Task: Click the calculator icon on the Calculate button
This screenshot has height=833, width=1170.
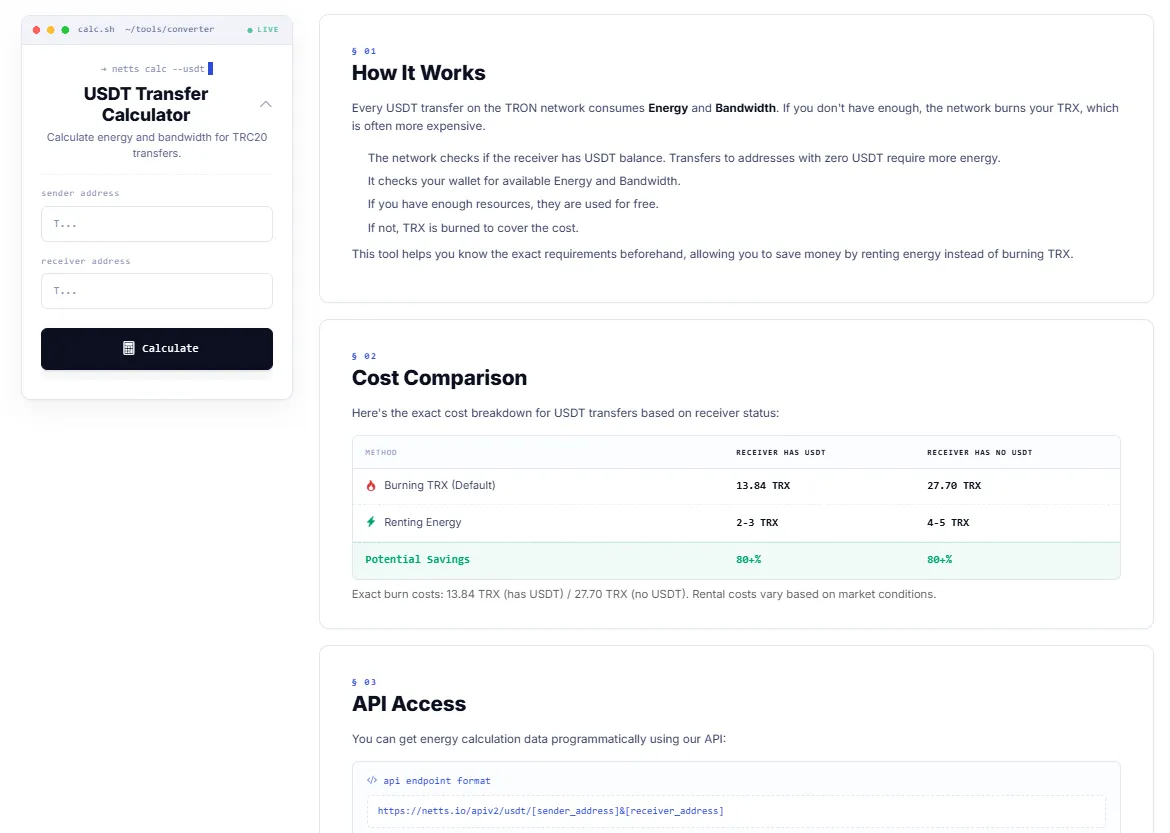Action: tap(128, 349)
